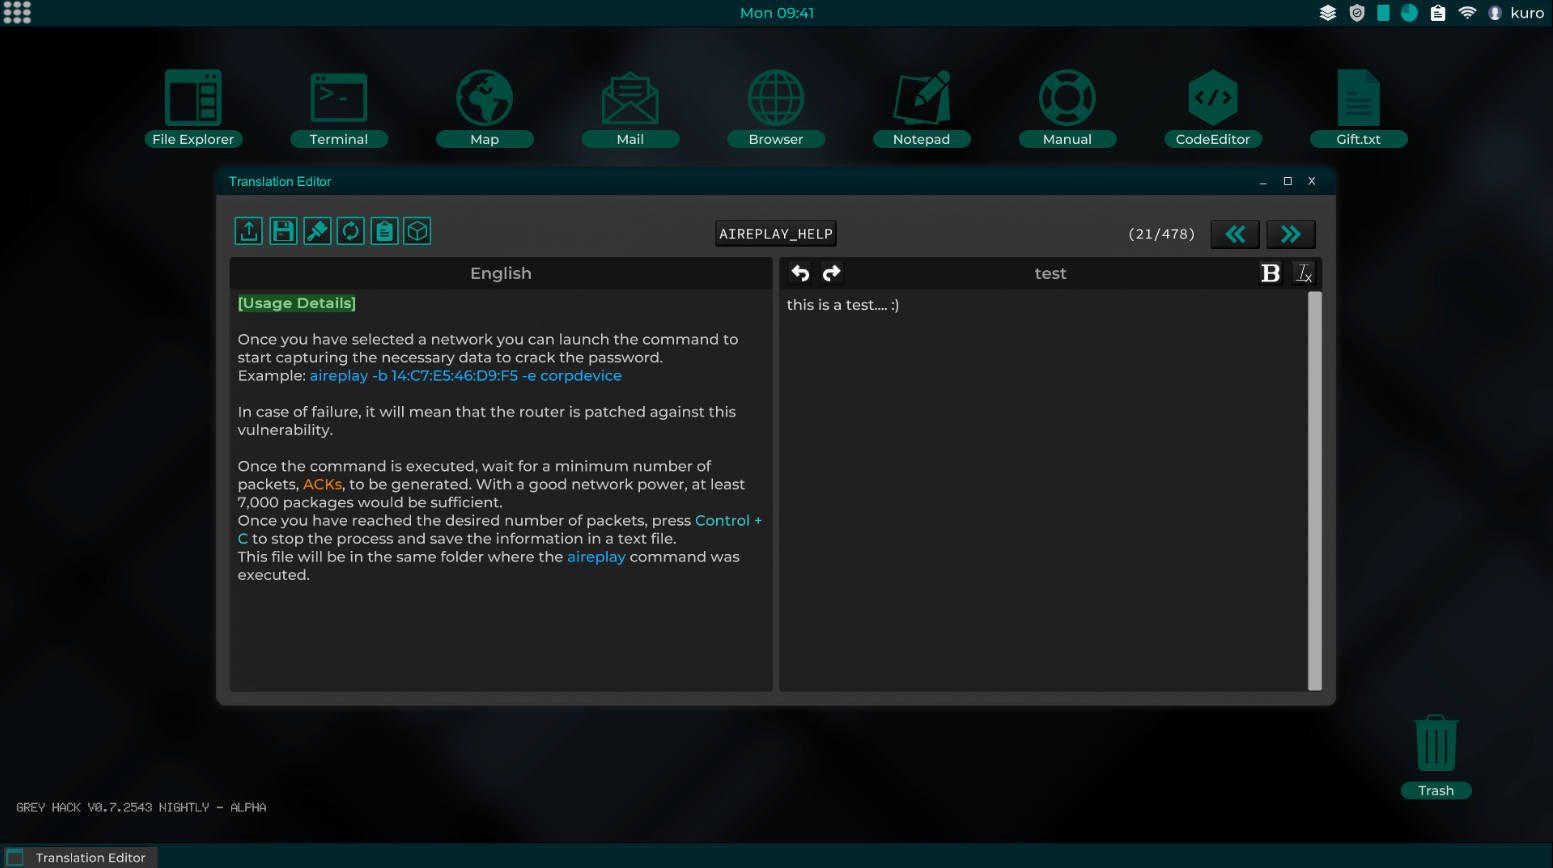Open the applications grid menu in top-left corner
The height and width of the screenshot is (868, 1553).
pyautogui.click(x=17, y=13)
